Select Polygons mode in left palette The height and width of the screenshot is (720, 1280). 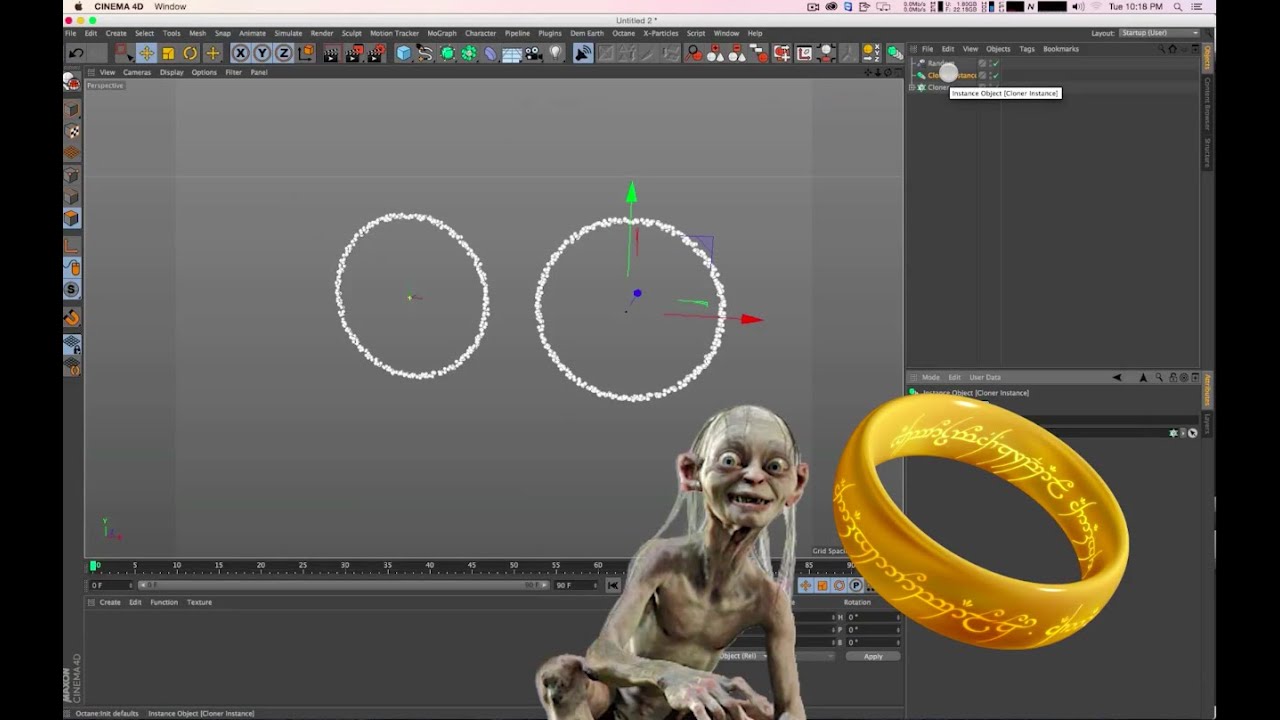tap(72, 218)
